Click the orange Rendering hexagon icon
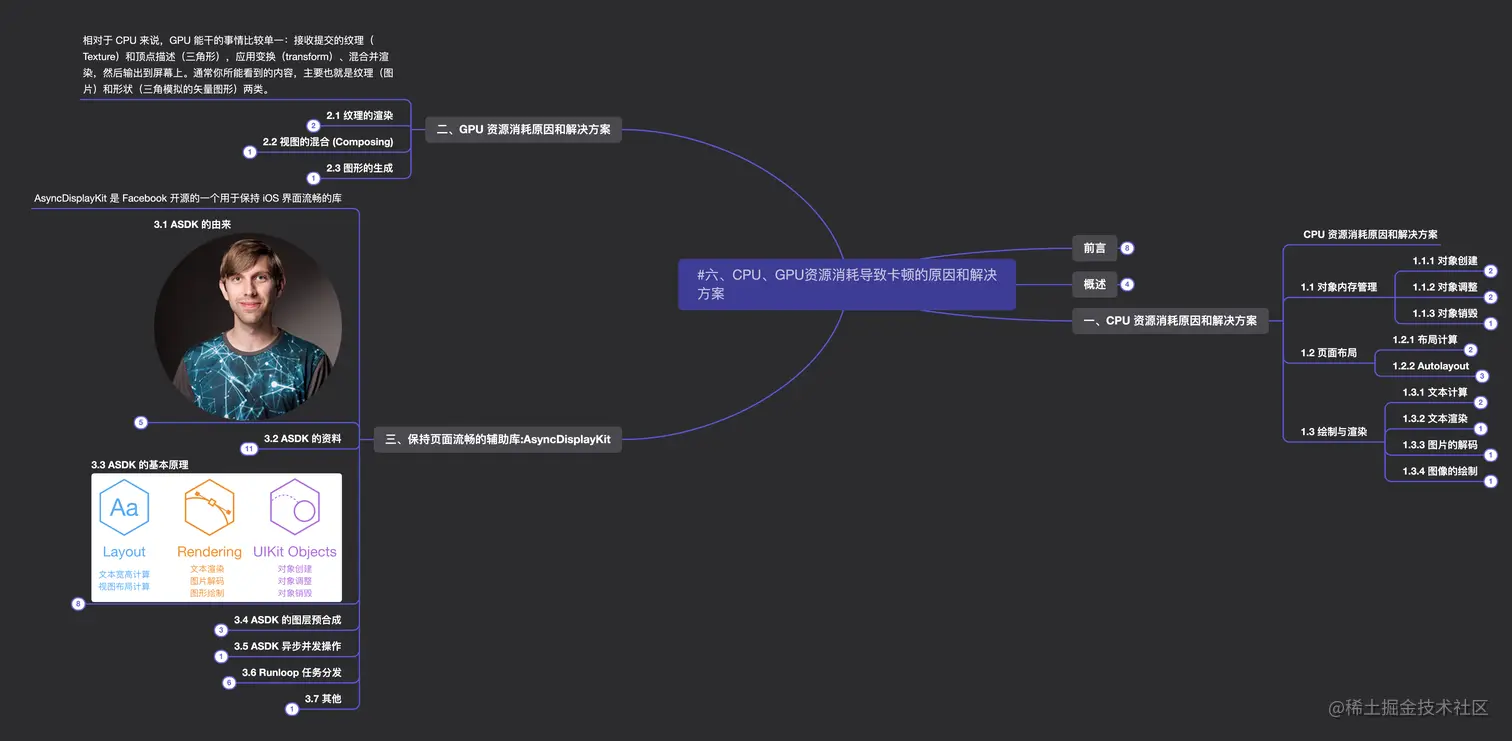The image size is (1512, 741). [x=209, y=508]
